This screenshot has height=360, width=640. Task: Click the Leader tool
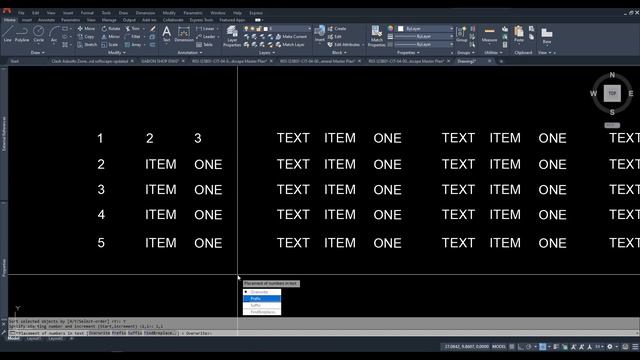pyautogui.click(x=205, y=37)
